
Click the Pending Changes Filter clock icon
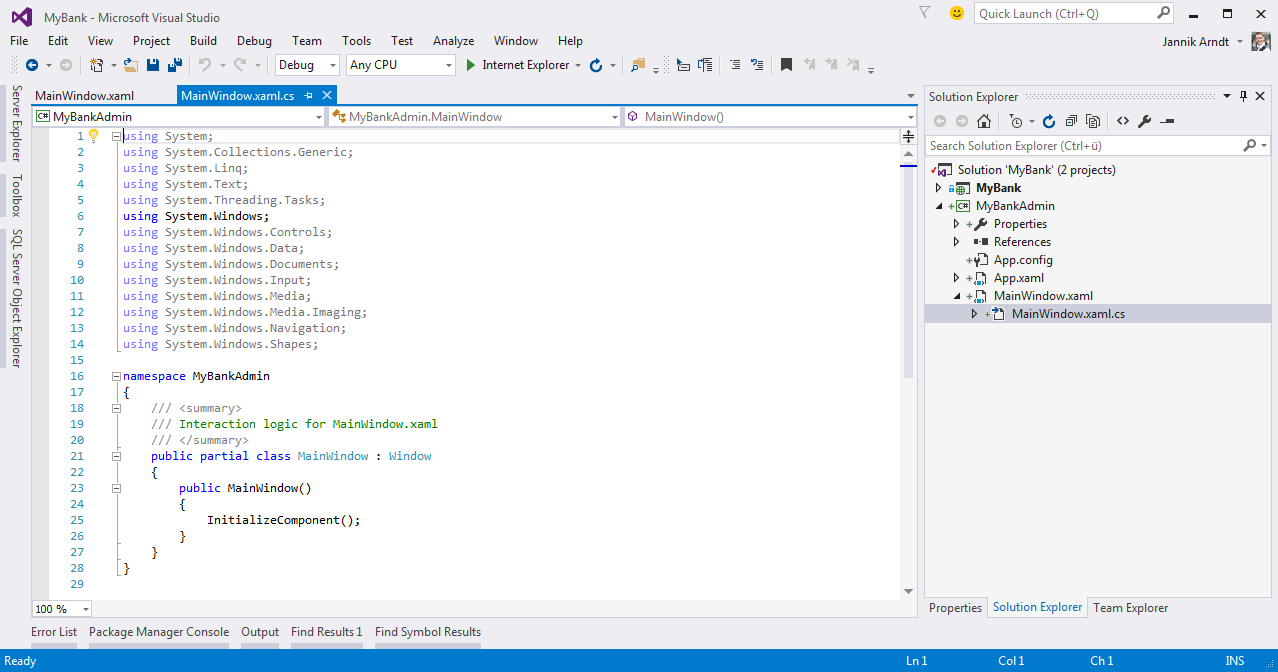(1016, 121)
